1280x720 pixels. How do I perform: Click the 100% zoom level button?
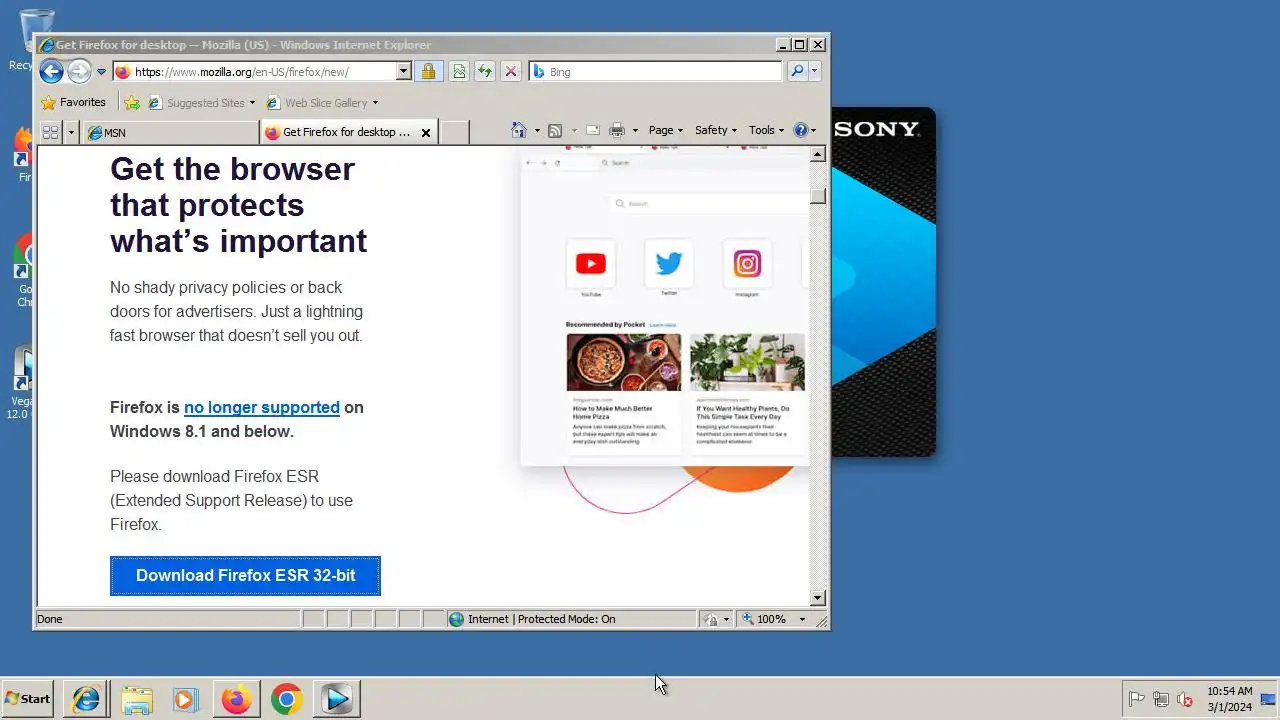pos(765,619)
